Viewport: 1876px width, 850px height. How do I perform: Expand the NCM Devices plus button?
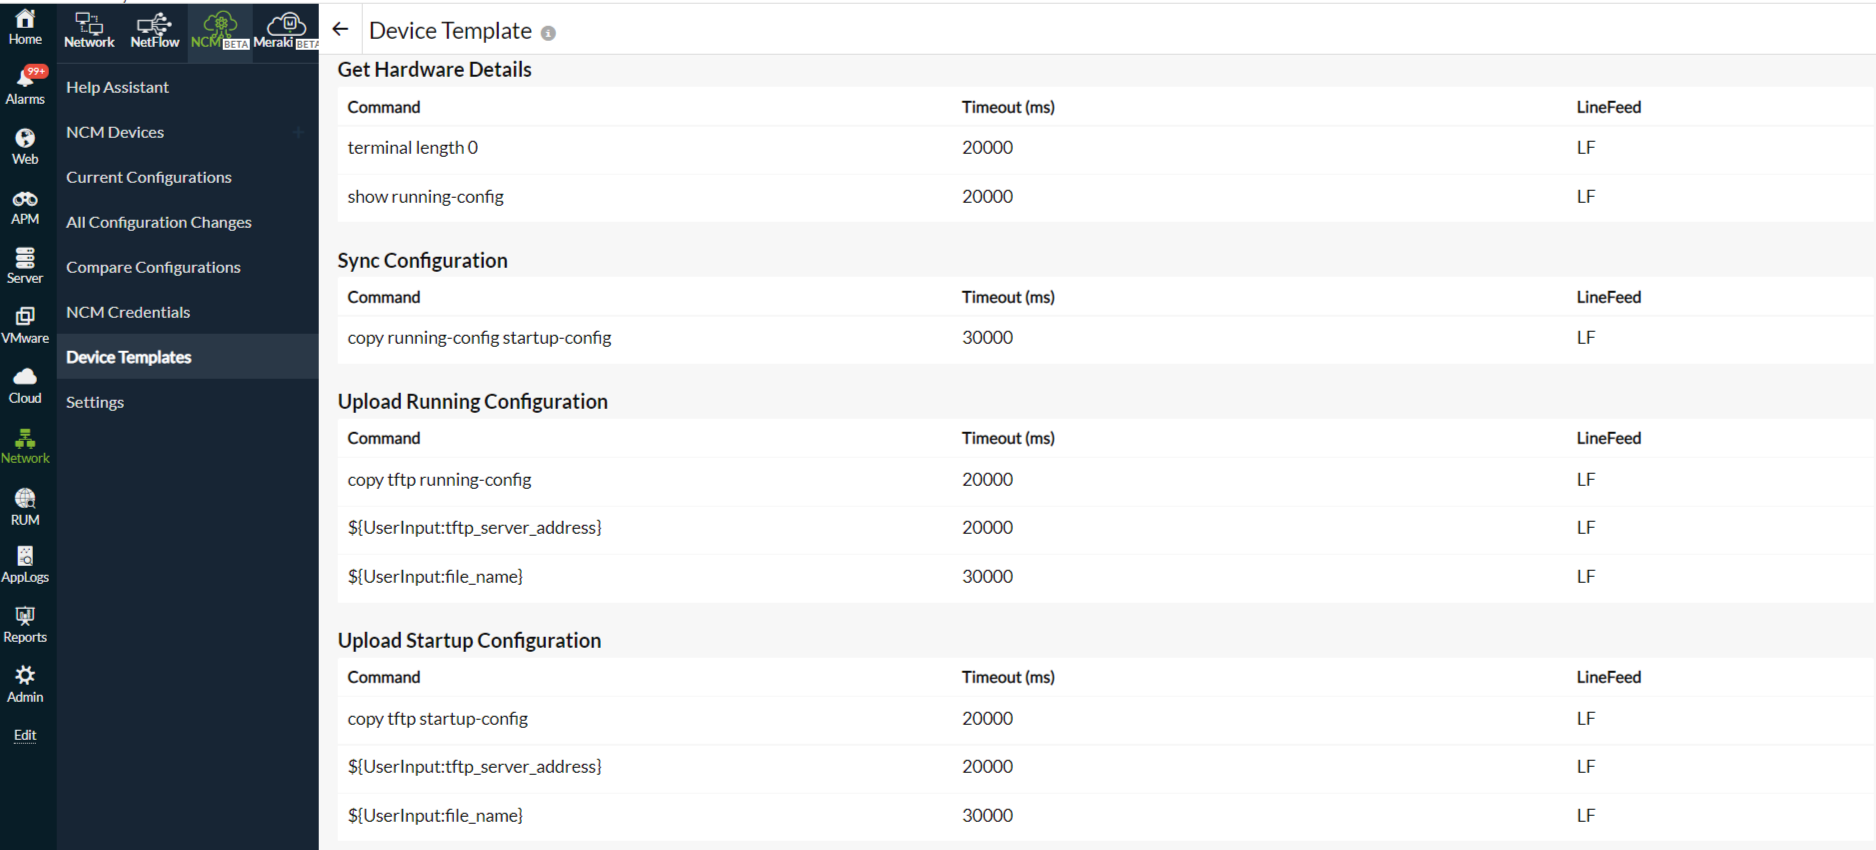[x=298, y=132]
